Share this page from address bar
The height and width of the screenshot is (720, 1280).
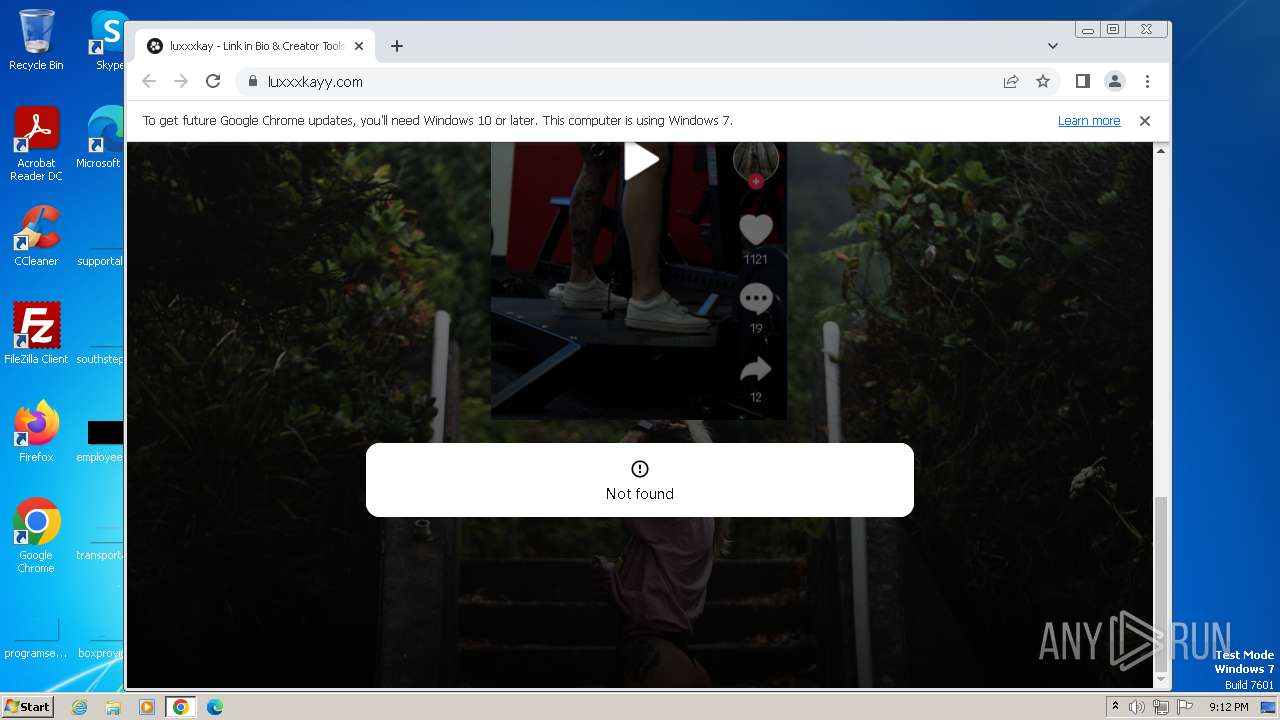(x=1011, y=82)
